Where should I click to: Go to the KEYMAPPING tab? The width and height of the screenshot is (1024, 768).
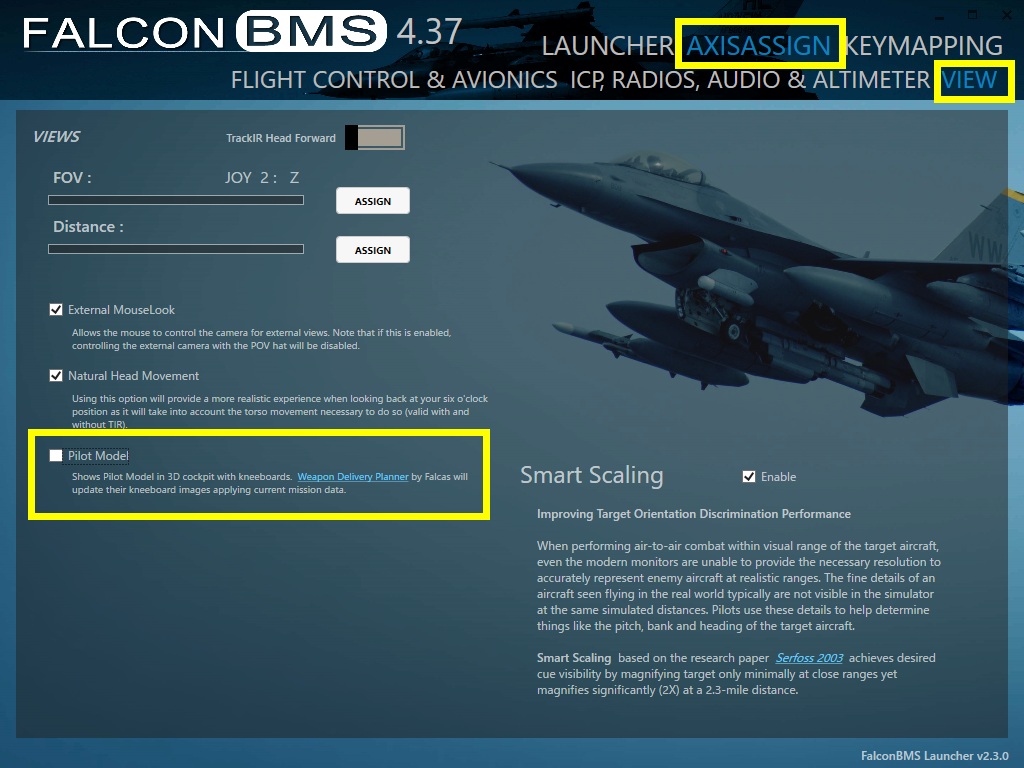[924, 46]
